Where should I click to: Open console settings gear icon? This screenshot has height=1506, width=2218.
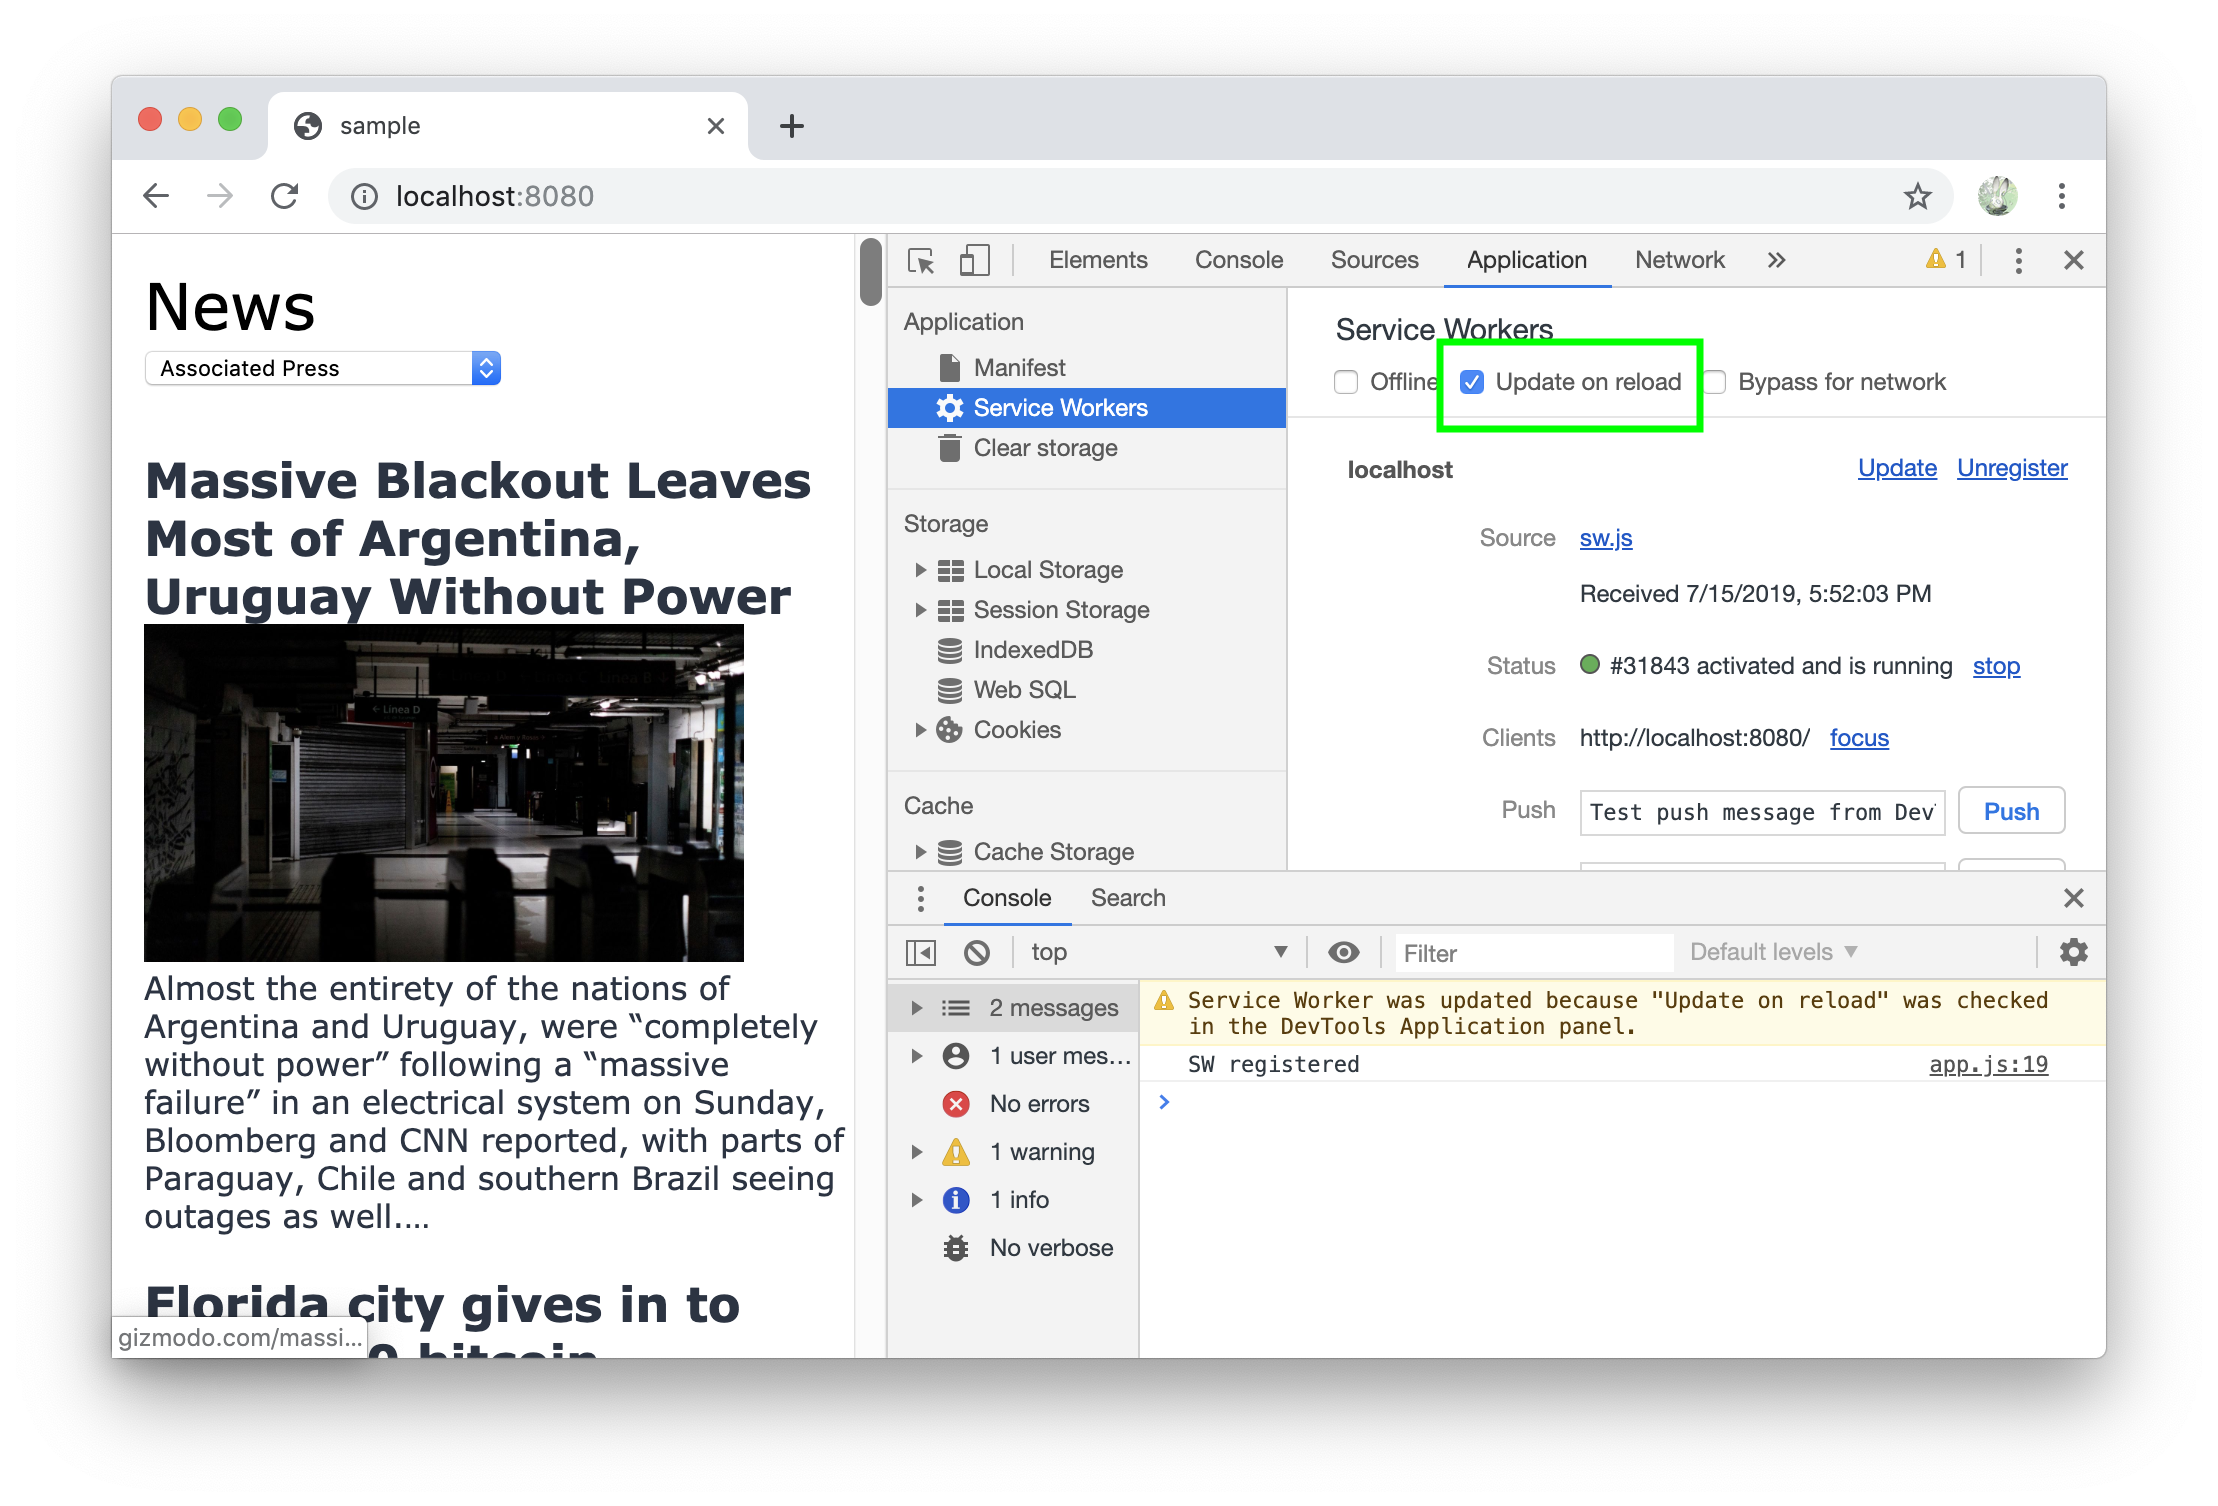tap(2073, 952)
